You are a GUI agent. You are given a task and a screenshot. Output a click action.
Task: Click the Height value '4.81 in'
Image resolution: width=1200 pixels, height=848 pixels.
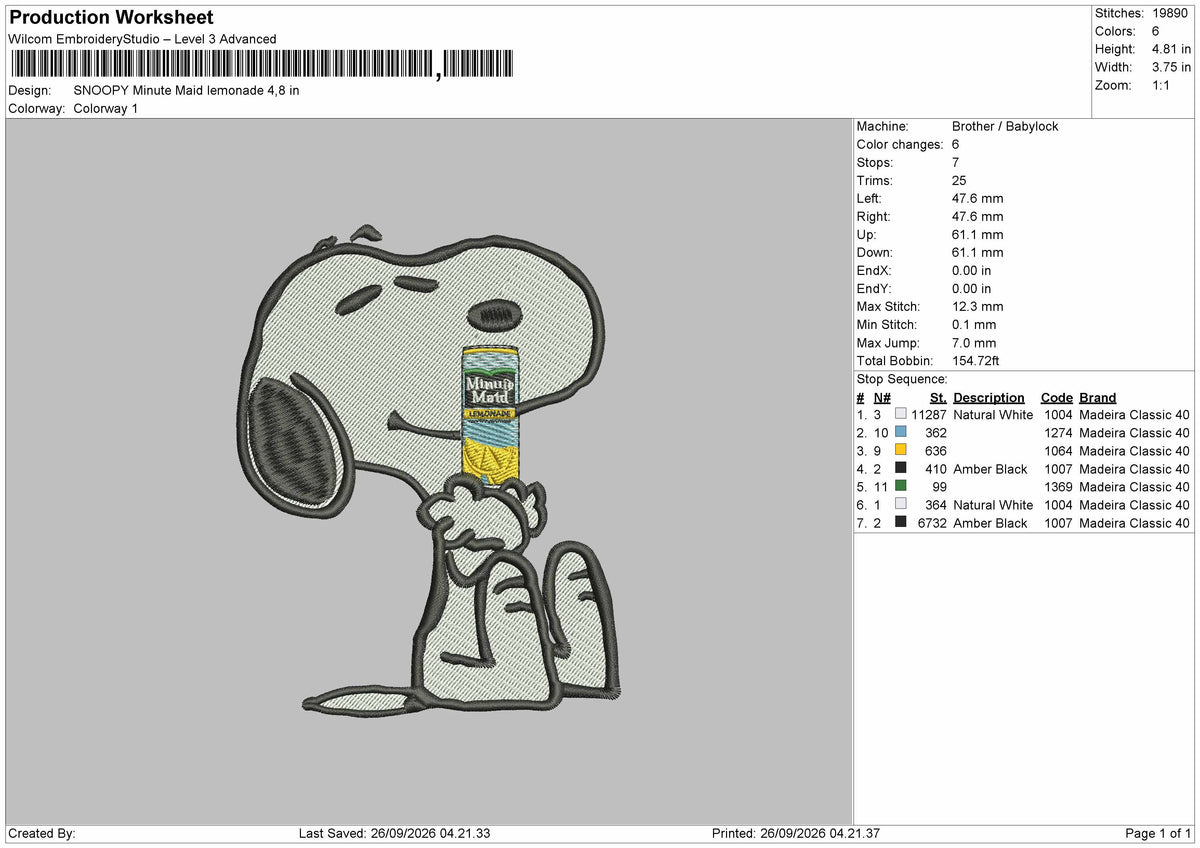pos(1171,49)
